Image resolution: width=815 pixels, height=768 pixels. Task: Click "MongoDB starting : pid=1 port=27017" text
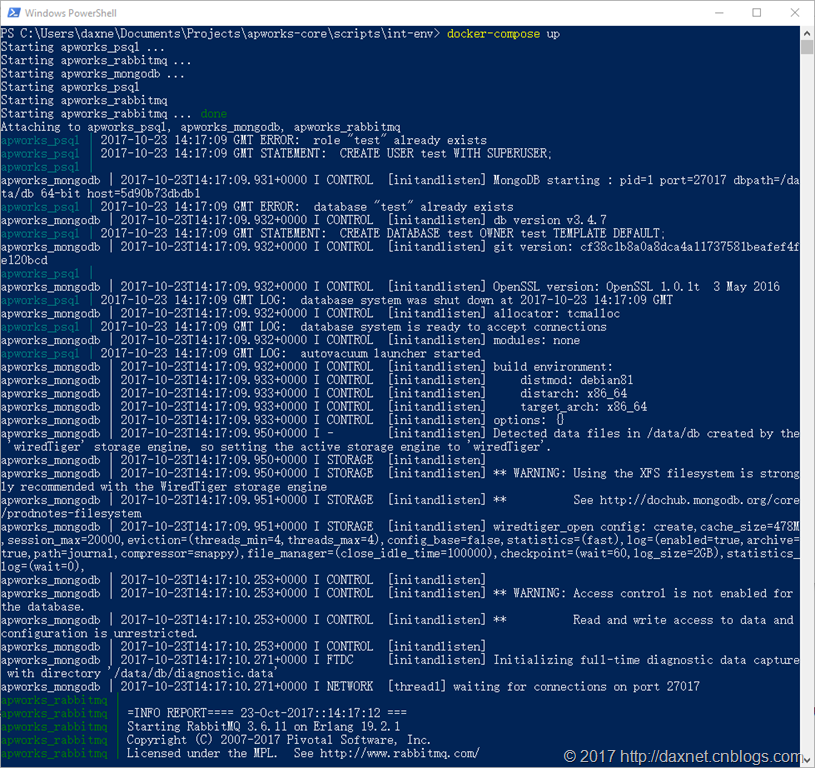[609, 180]
